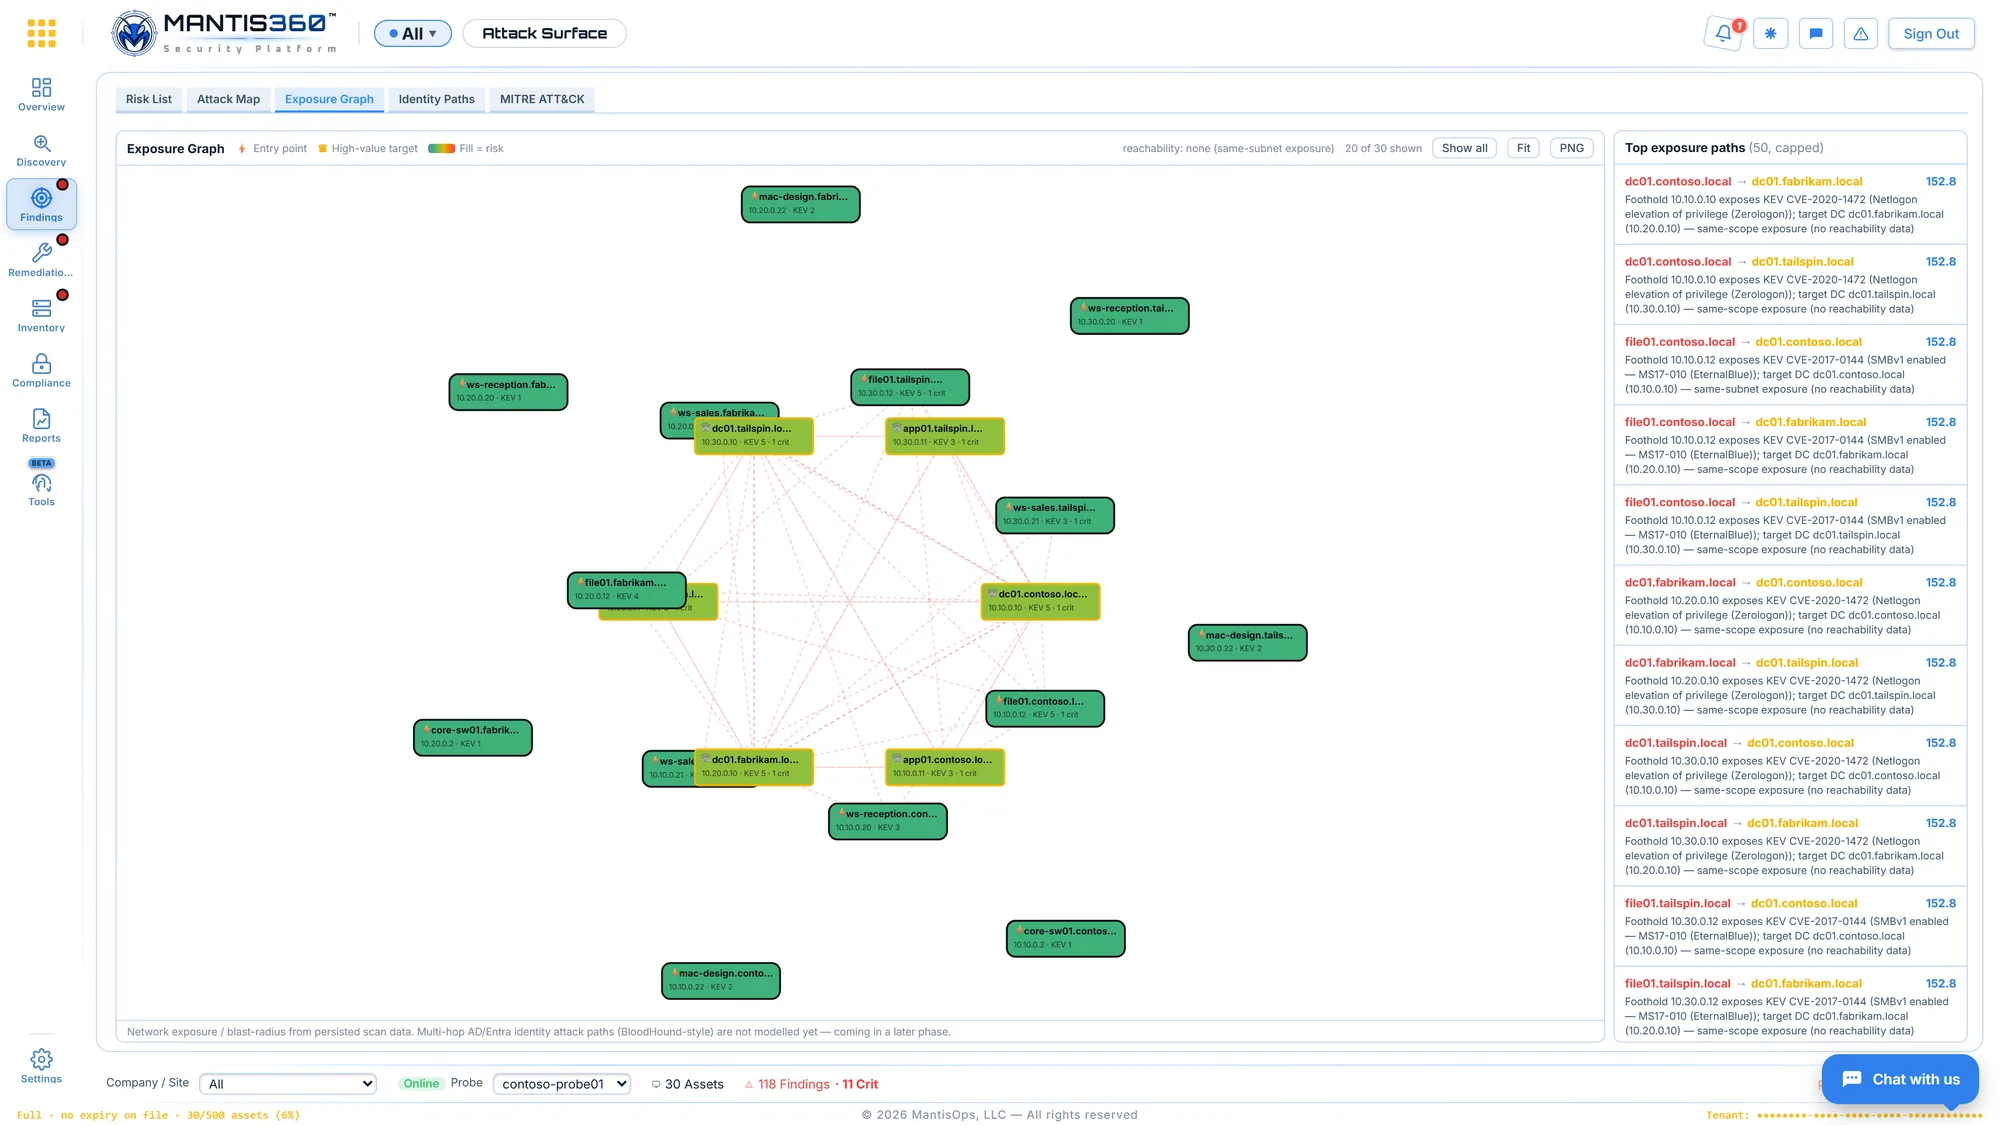Open path dc01.contoso.local to dc01.tailspin.local
2000x1125 pixels.
(x=1790, y=284)
